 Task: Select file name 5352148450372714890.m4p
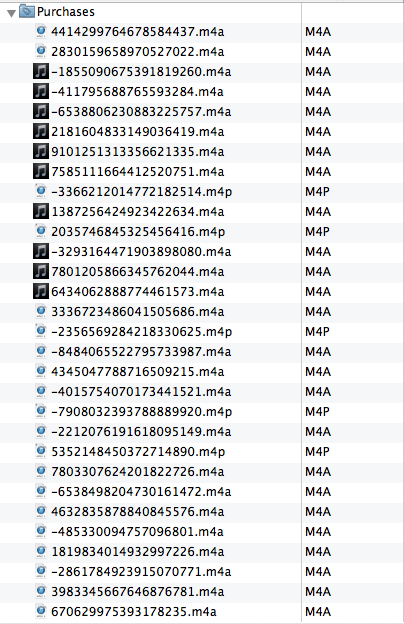[138, 452]
